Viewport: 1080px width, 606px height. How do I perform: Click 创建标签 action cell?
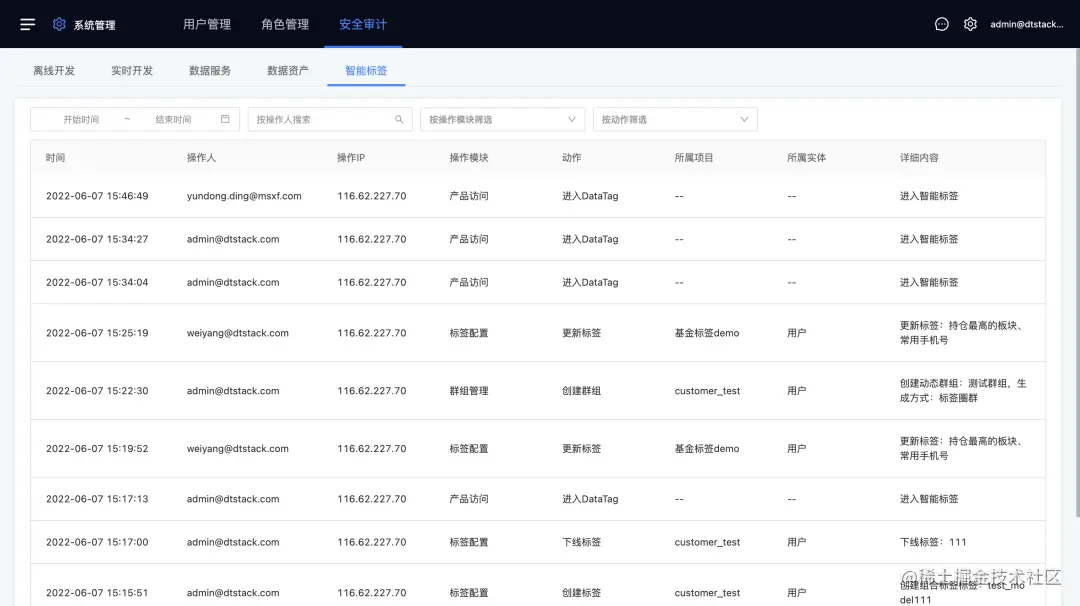581,592
